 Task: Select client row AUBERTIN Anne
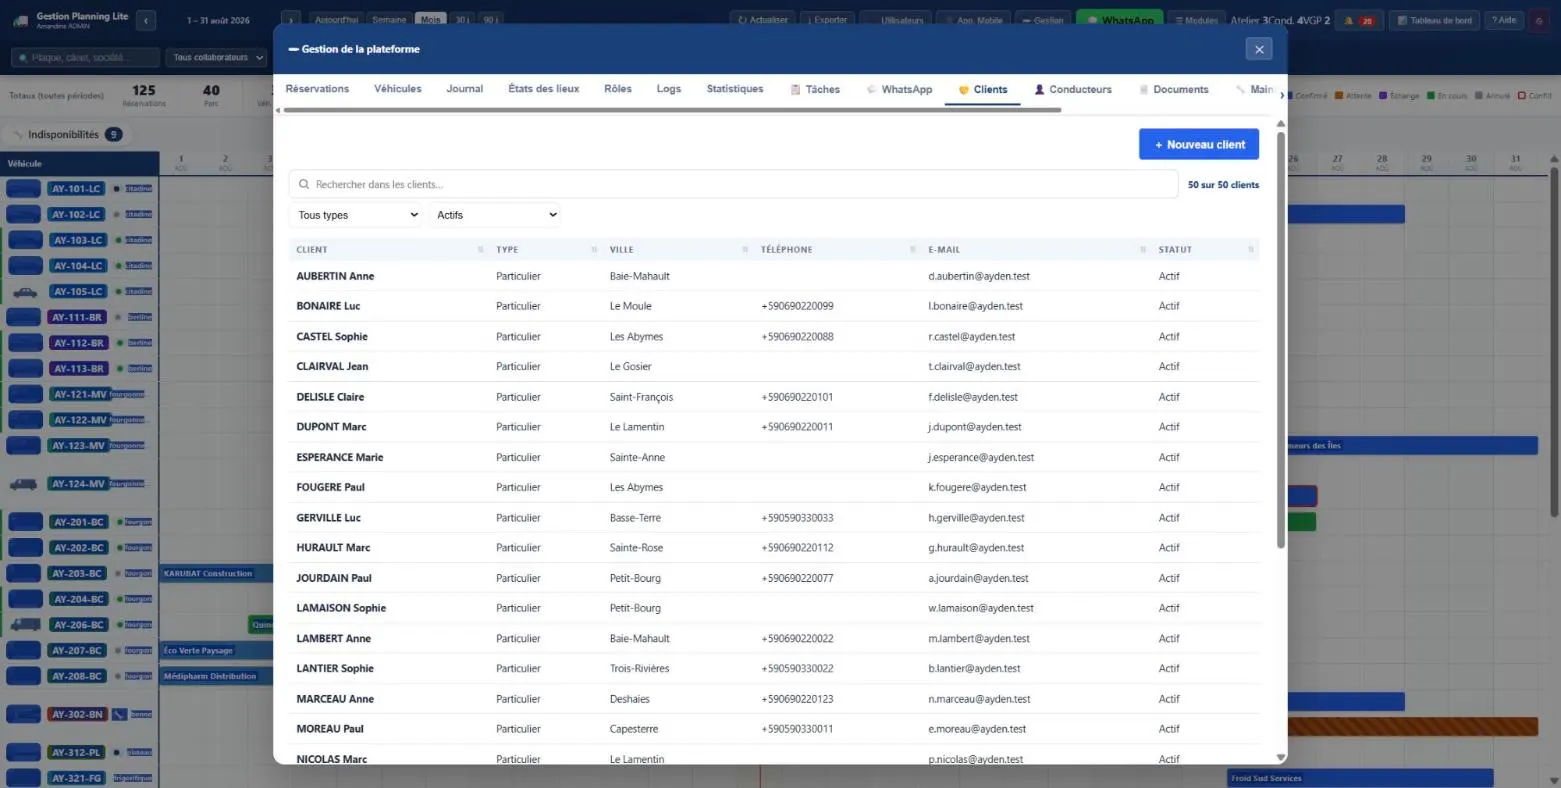[x=773, y=276]
